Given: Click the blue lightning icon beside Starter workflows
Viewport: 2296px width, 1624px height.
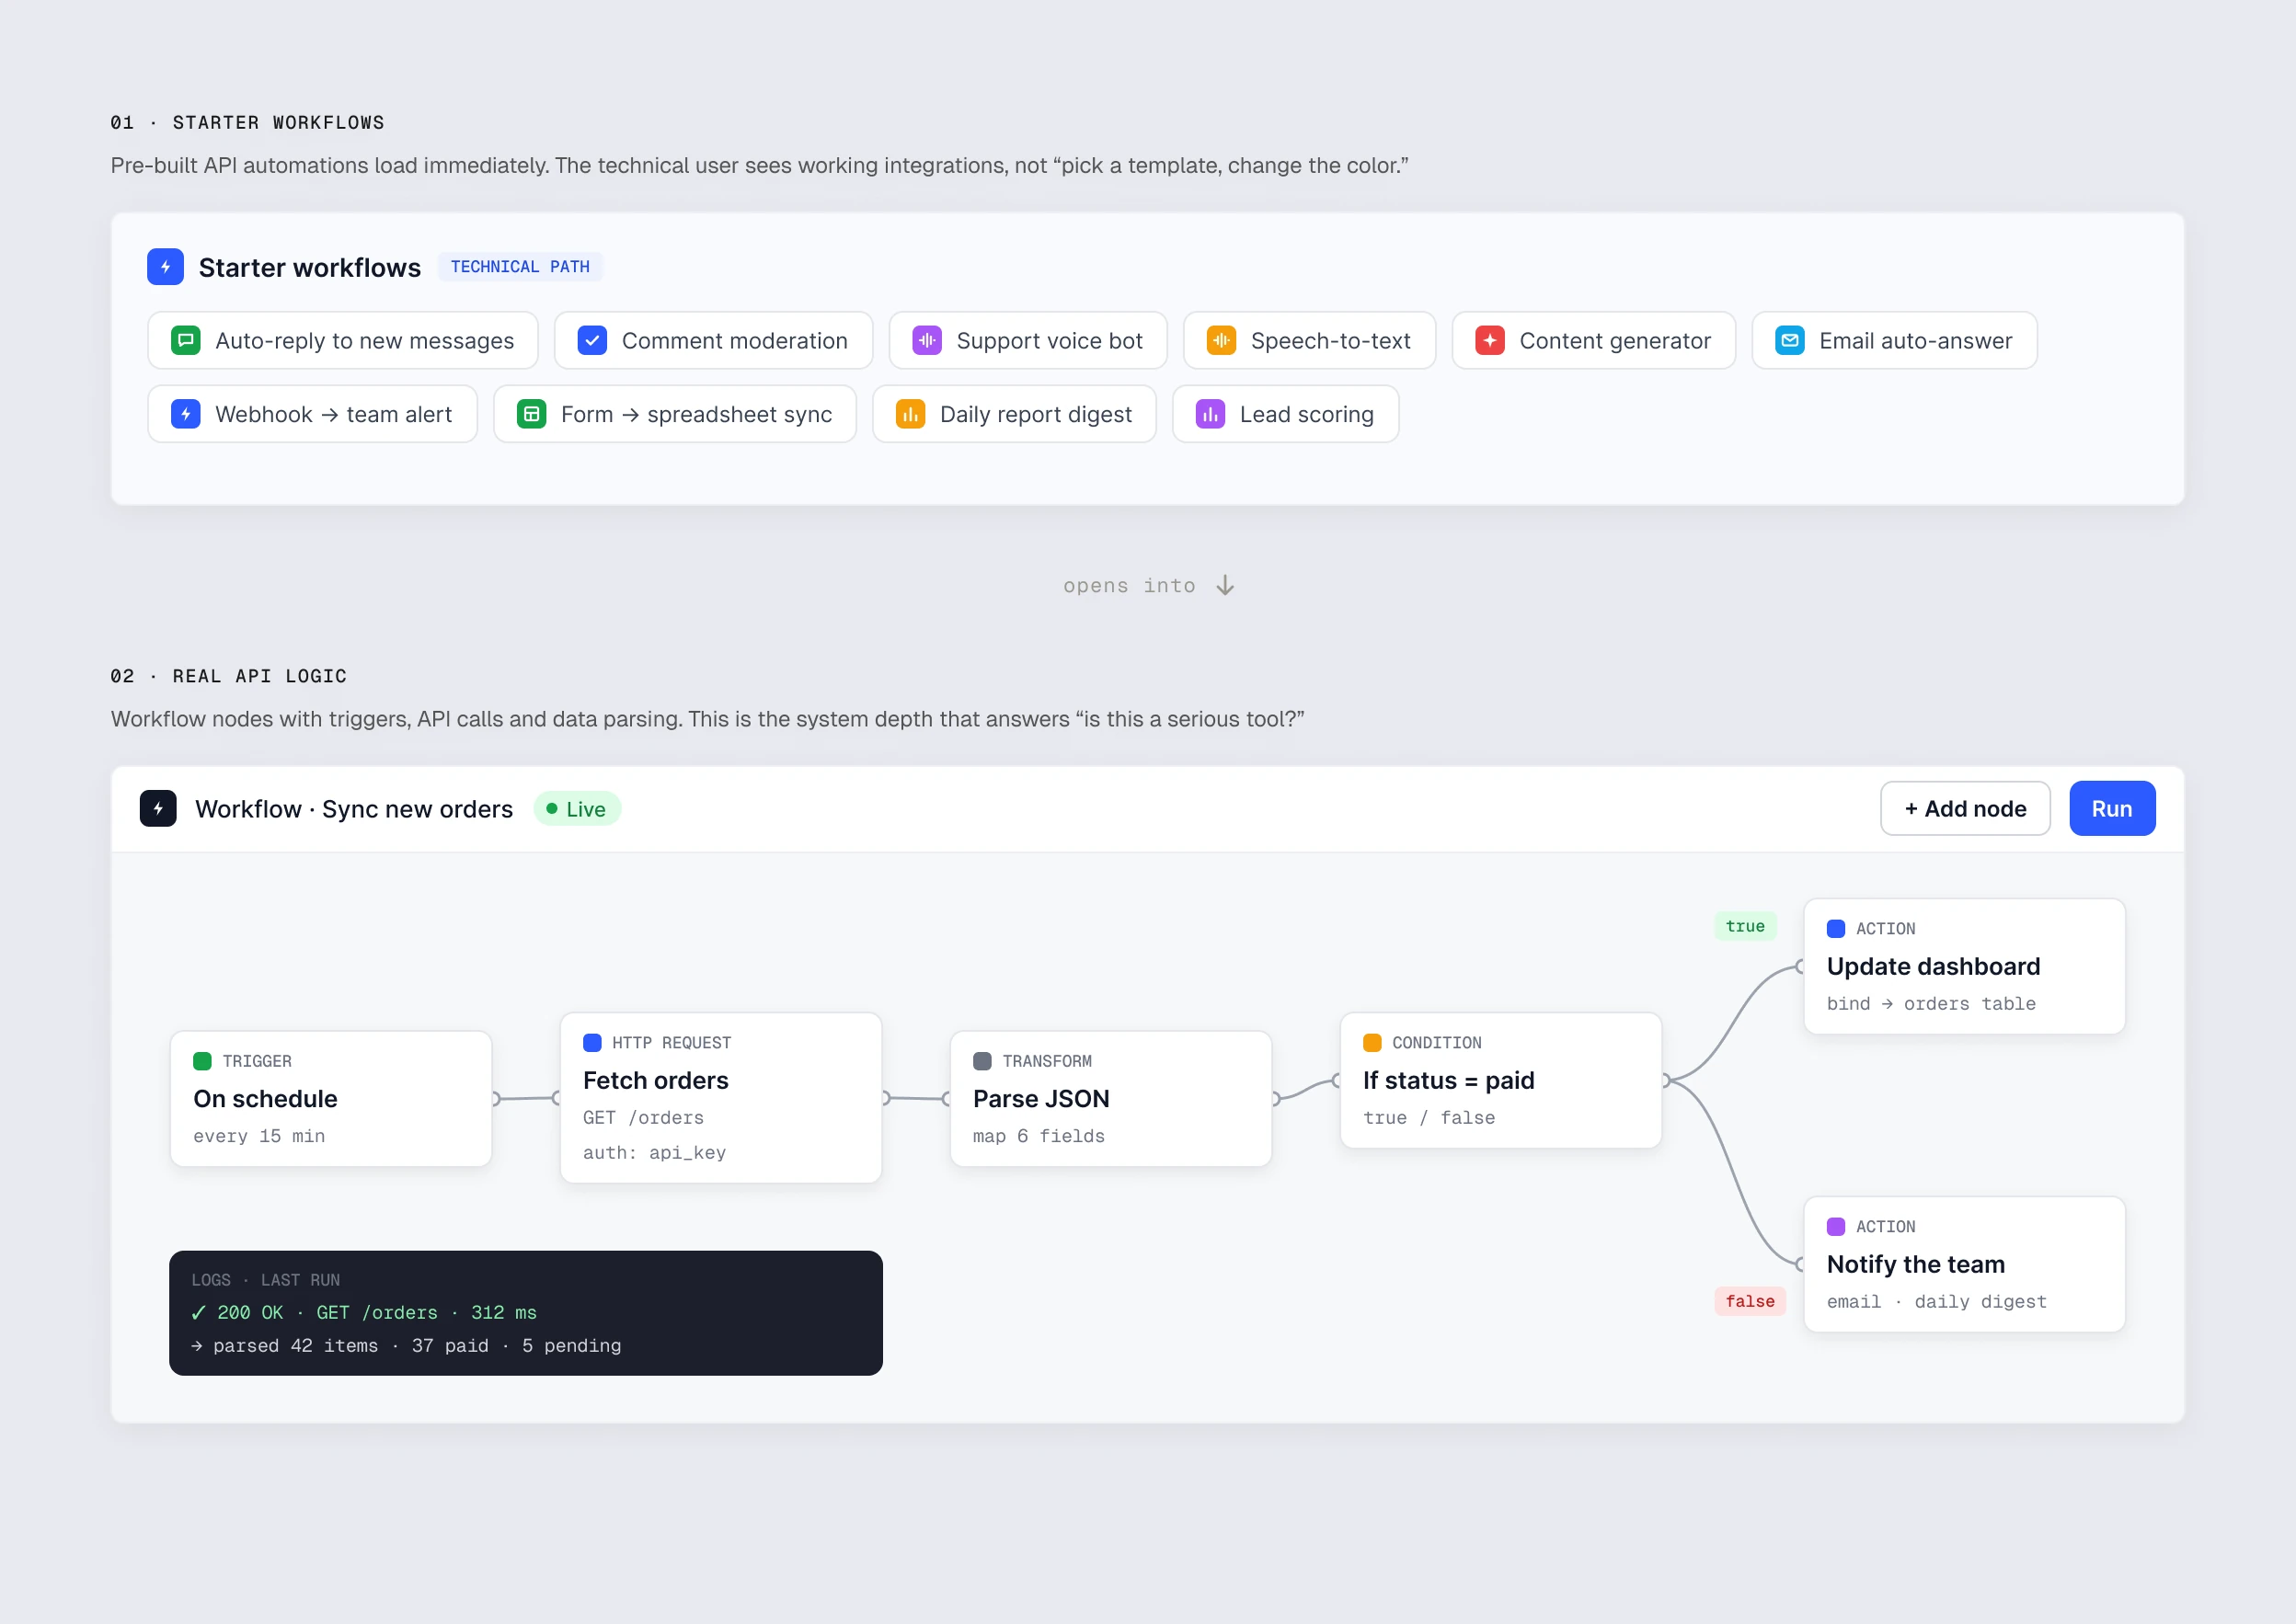Looking at the screenshot, I should click(165, 267).
